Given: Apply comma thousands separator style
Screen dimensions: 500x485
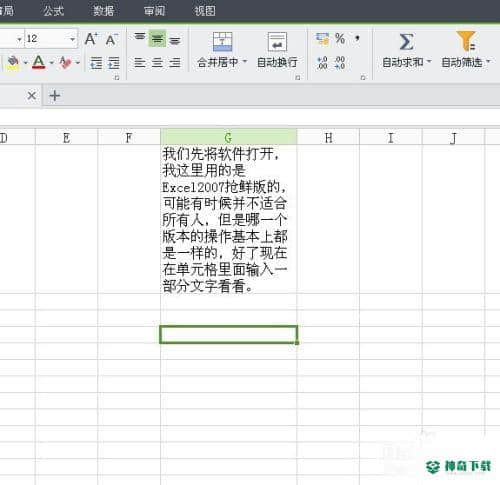Looking at the screenshot, I should (357, 38).
